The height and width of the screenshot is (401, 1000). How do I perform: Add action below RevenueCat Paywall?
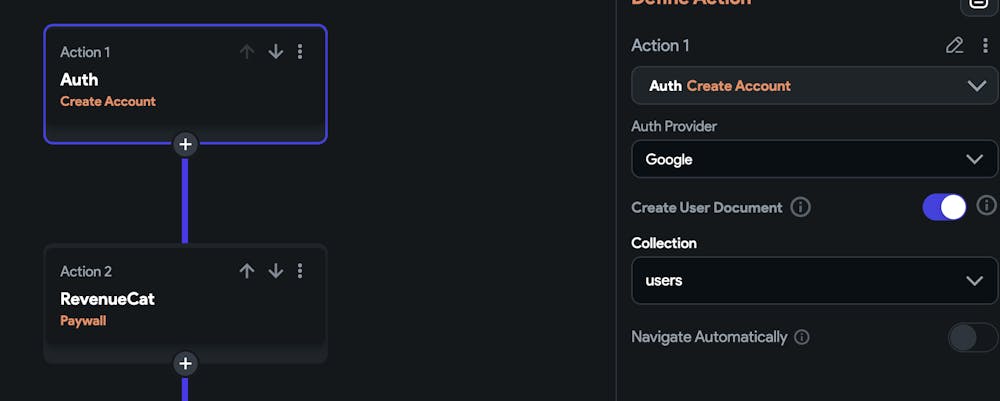pyautogui.click(x=185, y=363)
